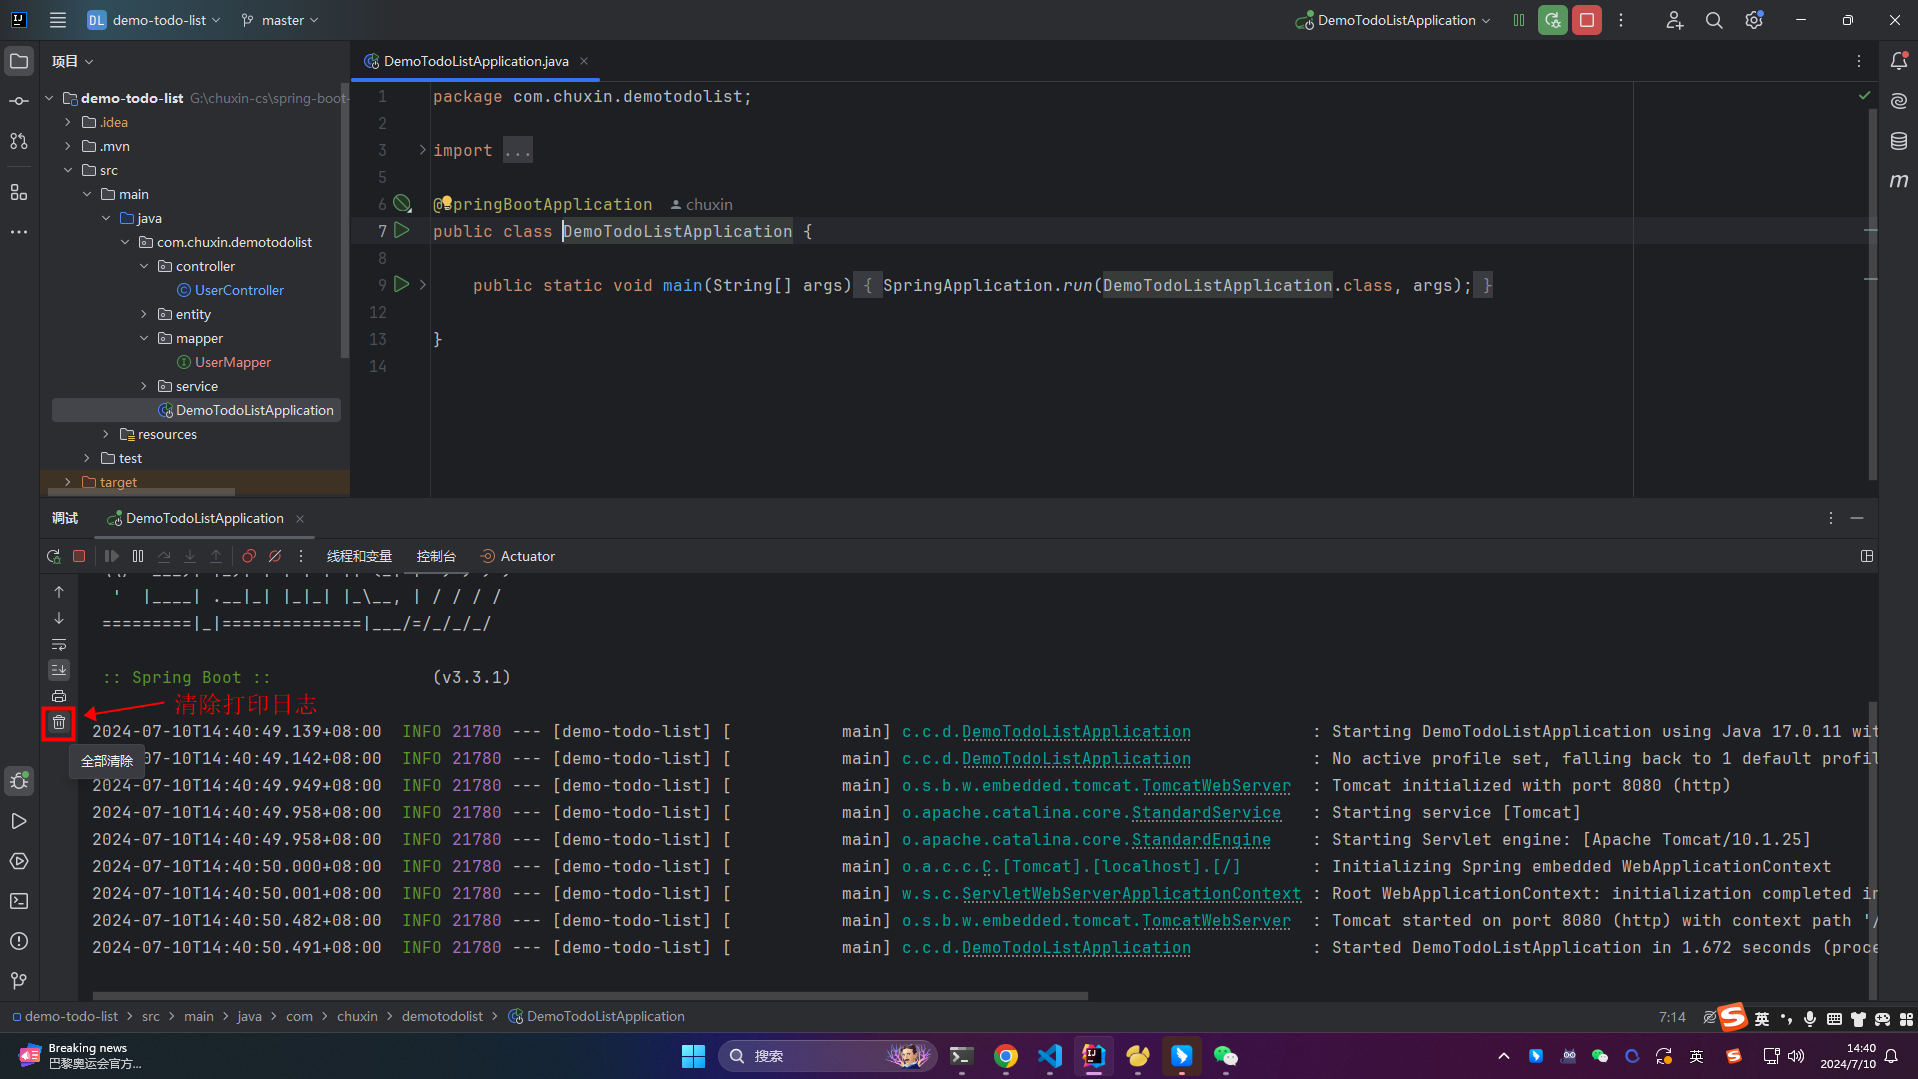
Task: Expand the entity package
Action: tap(144, 314)
